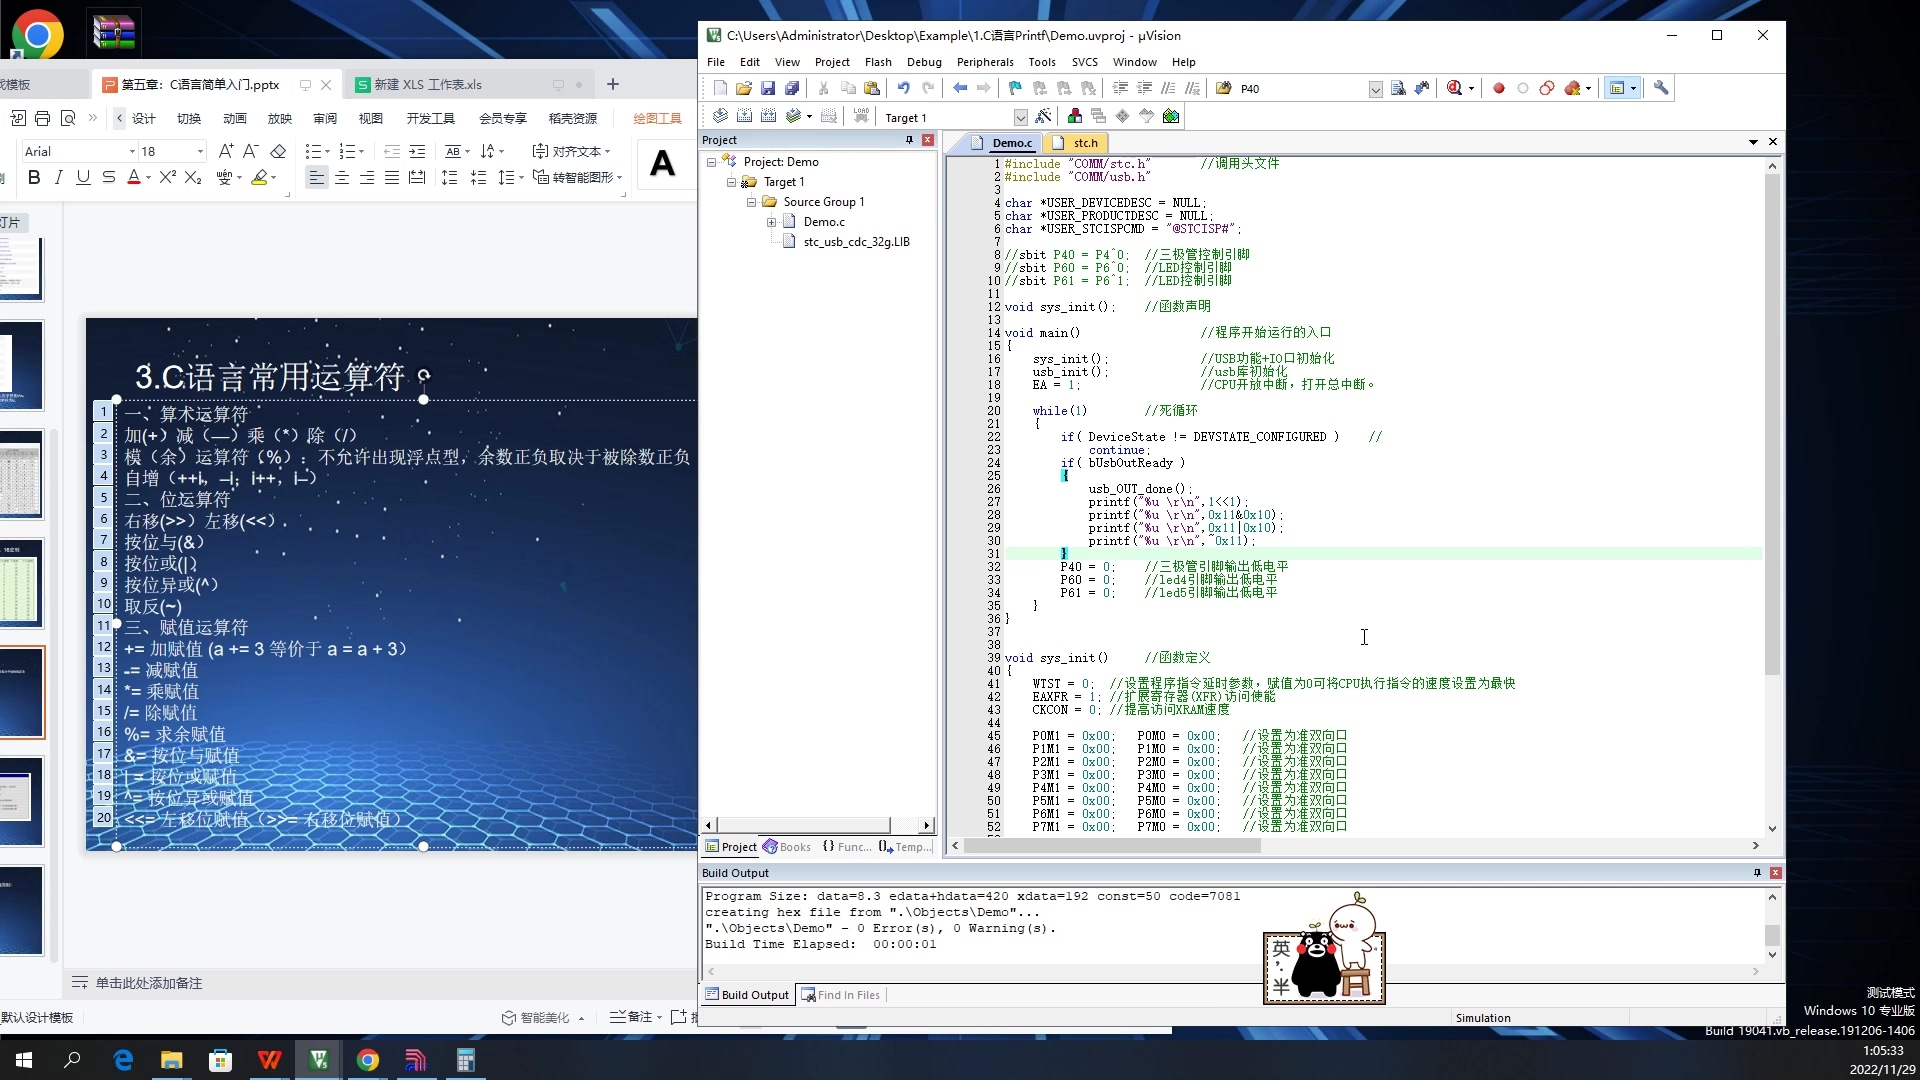Open Chrome from the Windows taskbar
The image size is (1920, 1080).
tap(367, 1060)
